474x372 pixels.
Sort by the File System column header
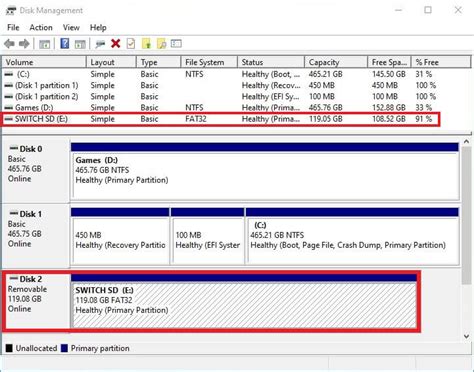click(209, 62)
